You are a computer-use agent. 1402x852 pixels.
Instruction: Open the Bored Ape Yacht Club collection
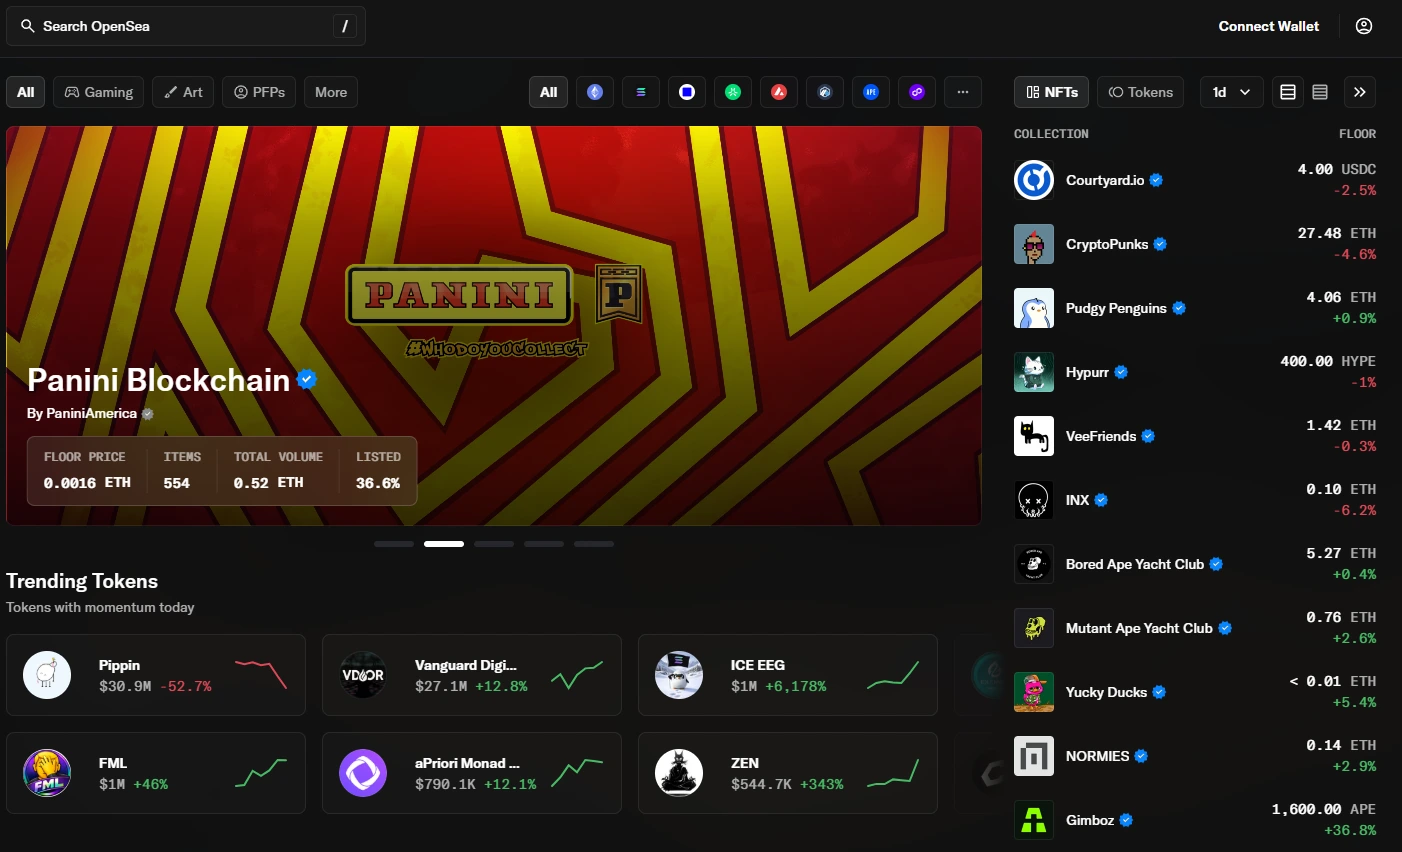(1137, 564)
